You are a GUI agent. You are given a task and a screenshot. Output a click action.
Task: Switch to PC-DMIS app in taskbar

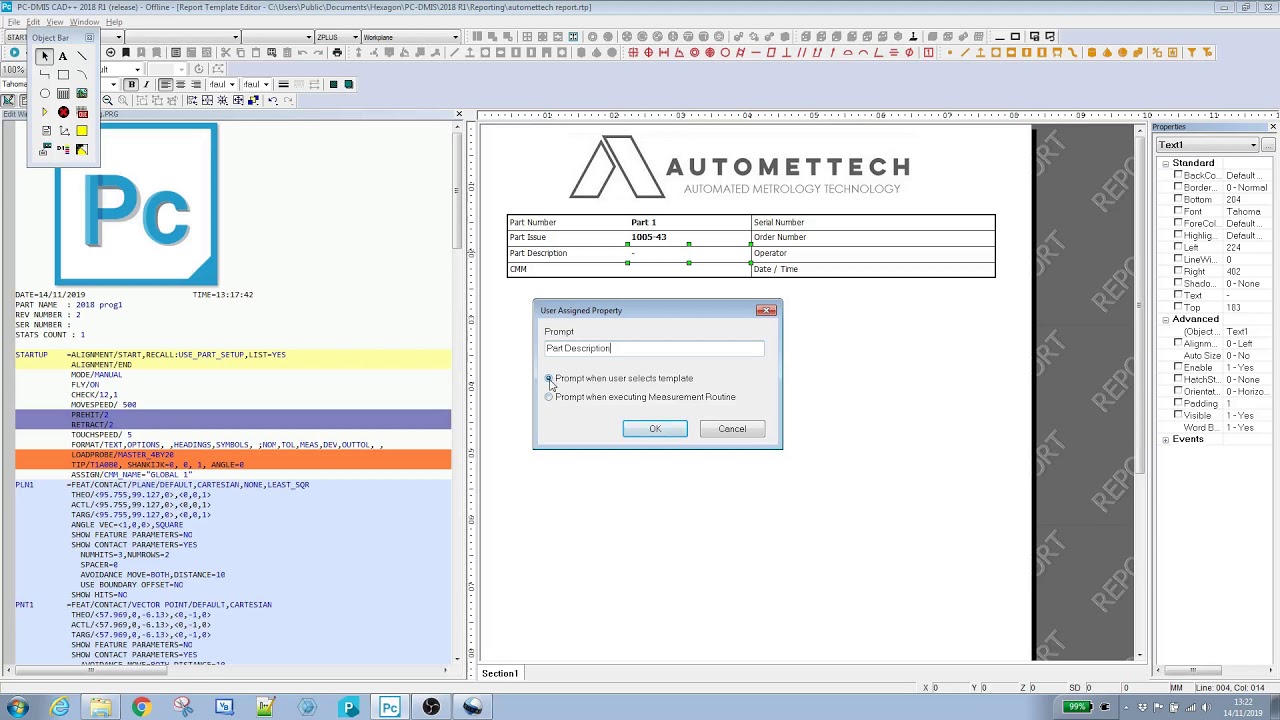pyautogui.click(x=389, y=707)
